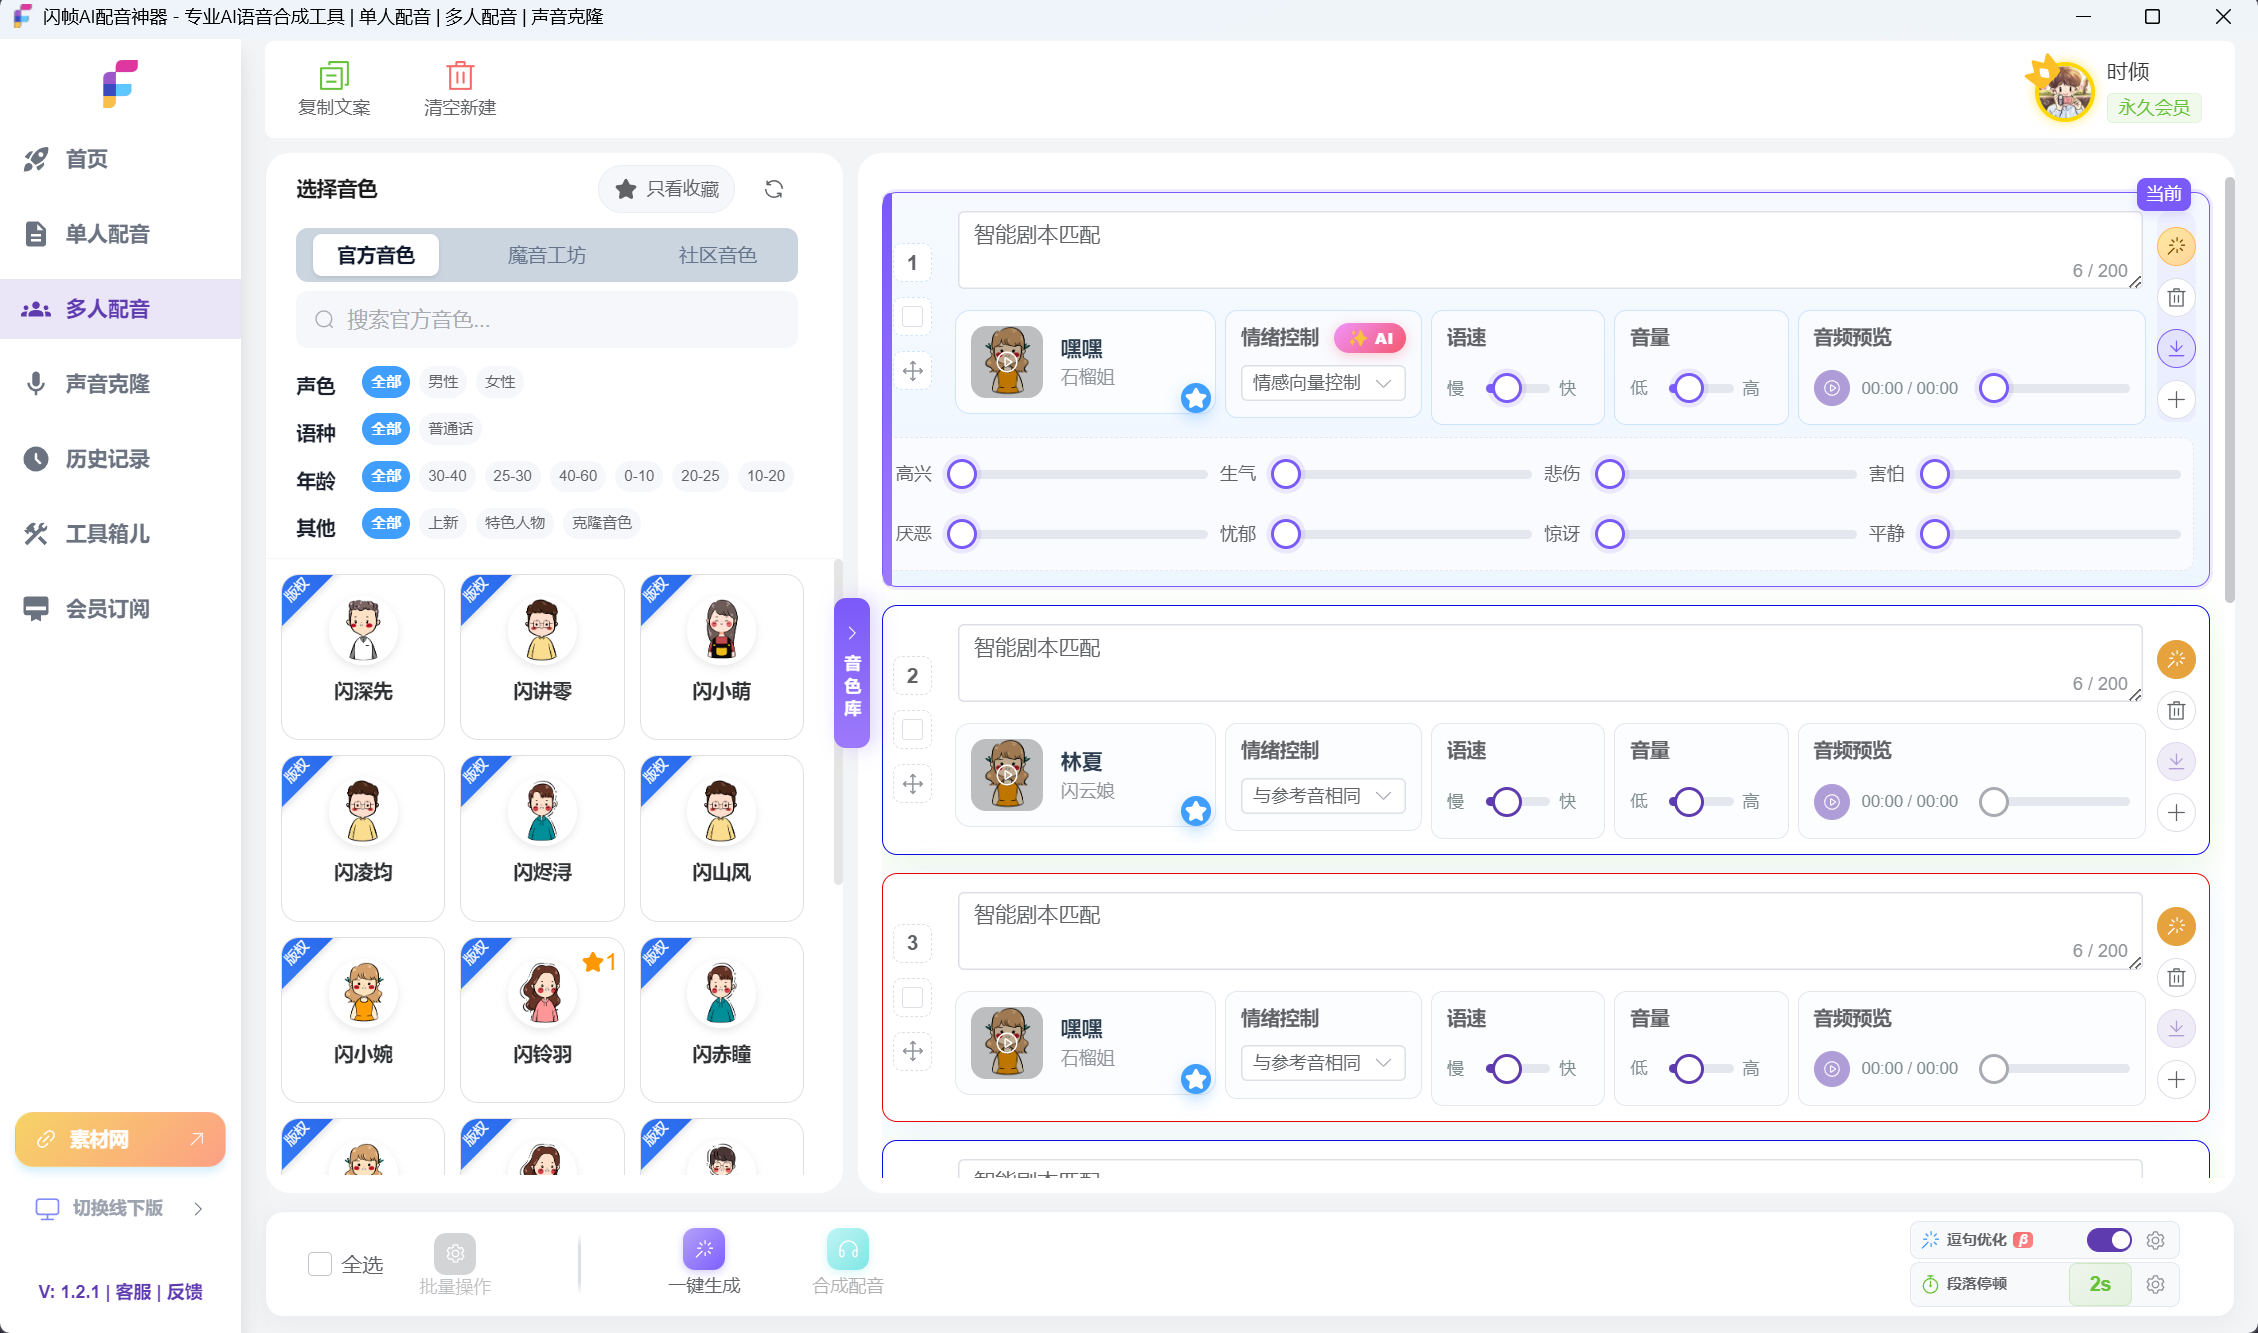The height and width of the screenshot is (1333, 2258).
Task: Open 情感向量控制 dropdown in row 1
Action: [1320, 383]
